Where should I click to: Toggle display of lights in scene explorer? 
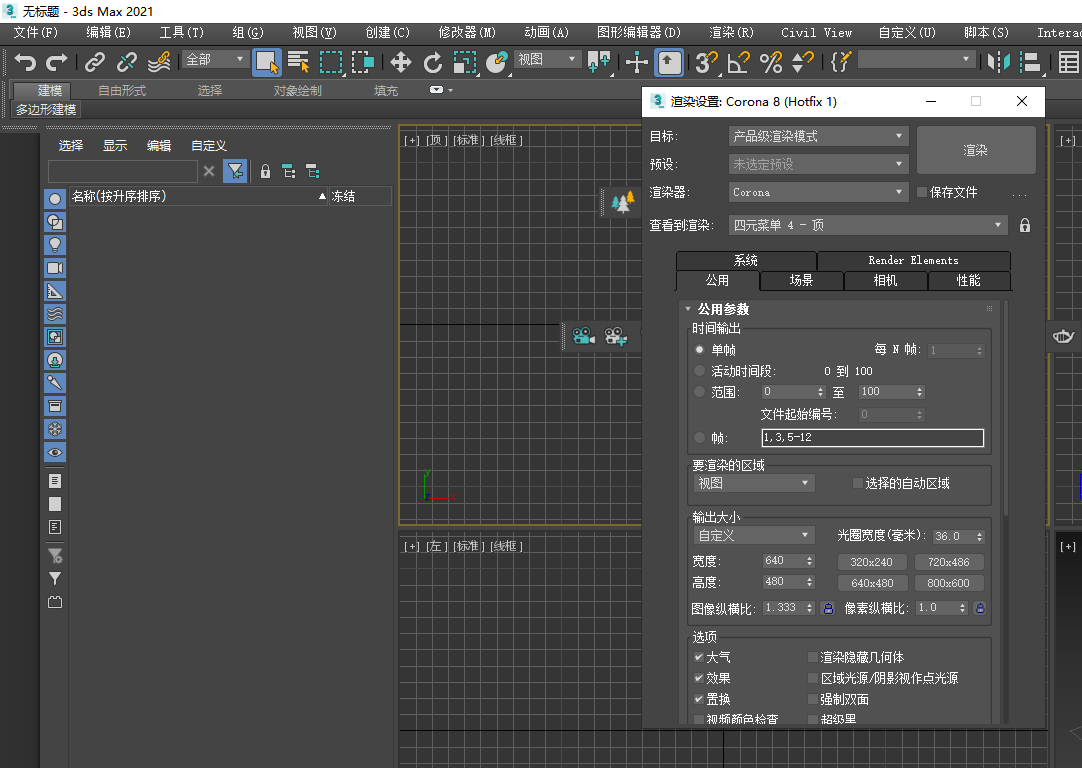click(55, 244)
